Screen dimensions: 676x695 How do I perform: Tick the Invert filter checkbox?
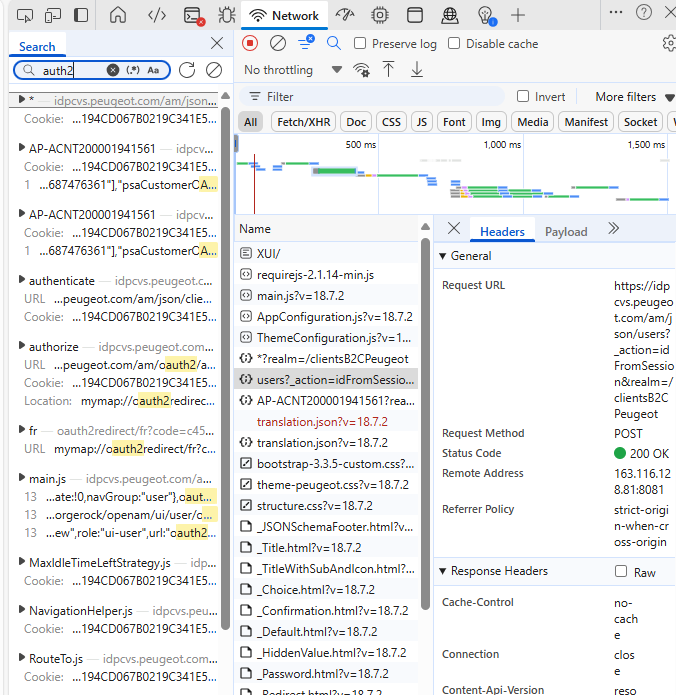(x=523, y=97)
